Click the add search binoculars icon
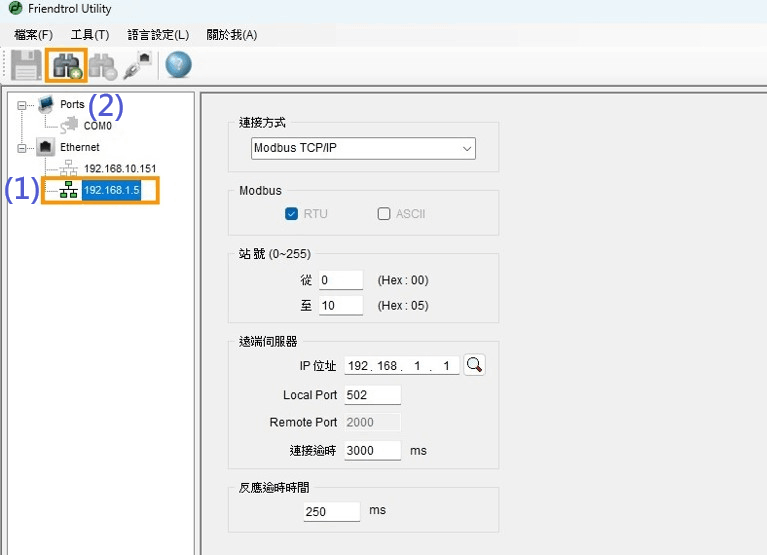The height and width of the screenshot is (555, 770). click(x=66, y=66)
